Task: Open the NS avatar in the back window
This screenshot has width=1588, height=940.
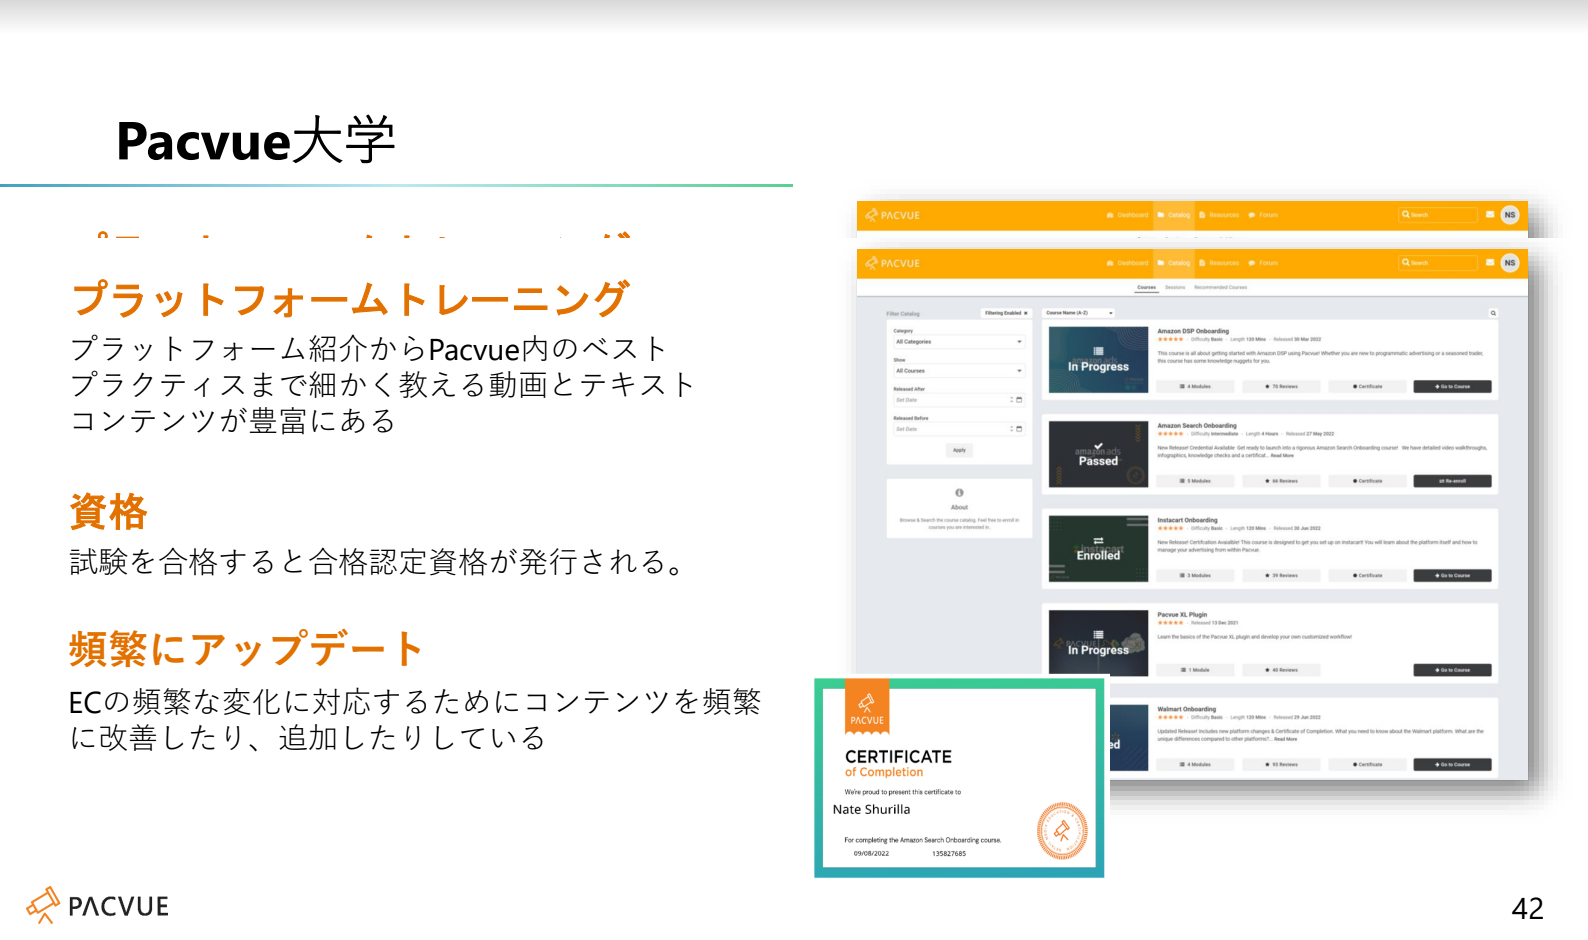Action: [x=1510, y=214]
